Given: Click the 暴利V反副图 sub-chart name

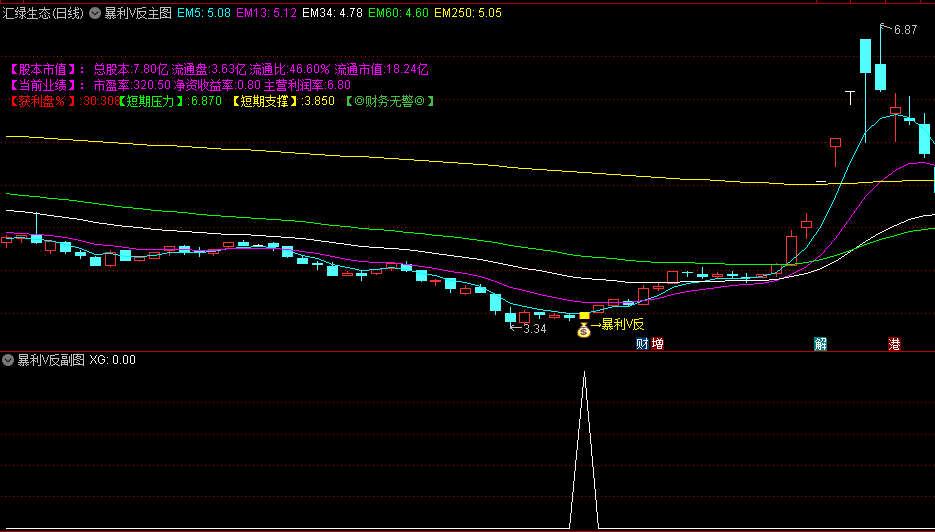Looking at the screenshot, I should click(51, 360).
